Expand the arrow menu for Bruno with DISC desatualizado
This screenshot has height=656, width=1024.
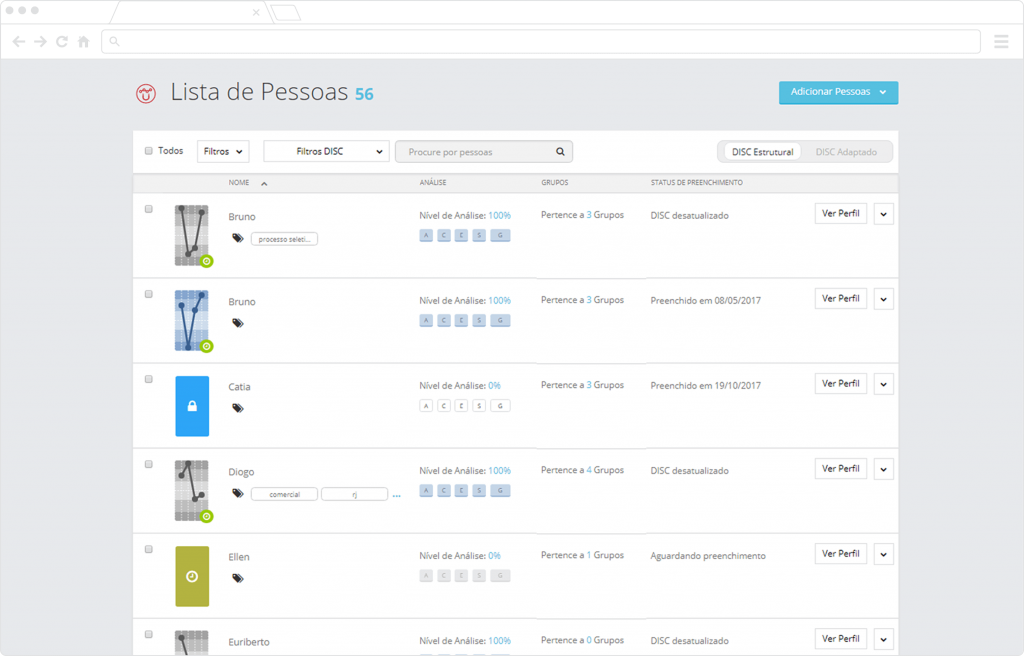coord(884,214)
